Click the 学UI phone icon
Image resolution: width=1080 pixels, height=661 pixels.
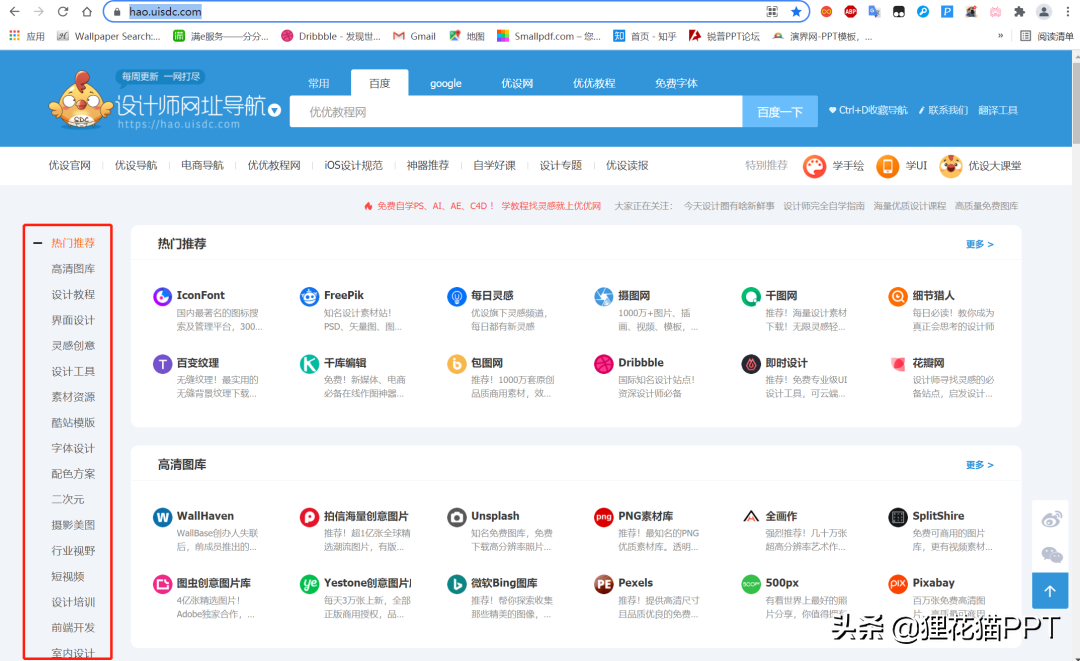coord(887,166)
